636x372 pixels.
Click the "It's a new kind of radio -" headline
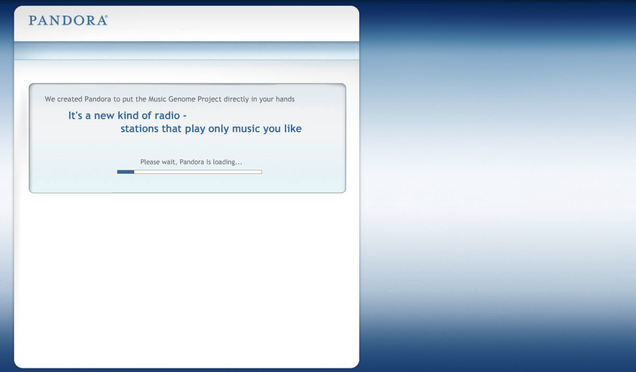pyautogui.click(x=127, y=116)
